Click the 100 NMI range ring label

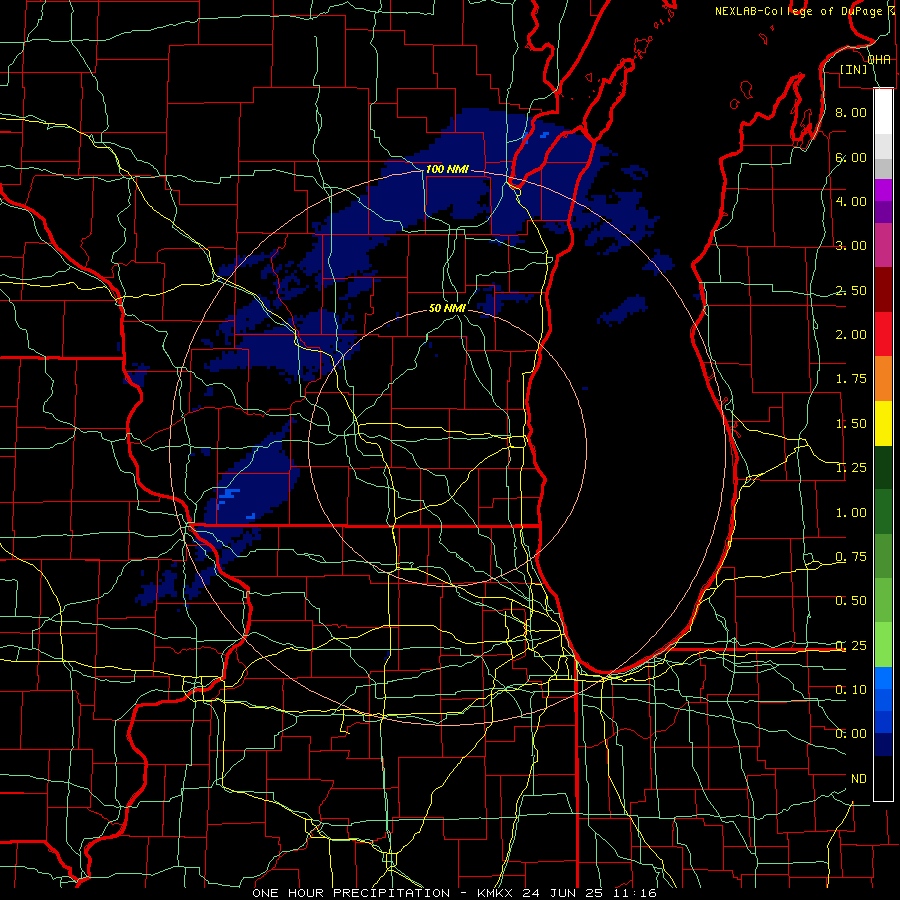pyautogui.click(x=447, y=170)
